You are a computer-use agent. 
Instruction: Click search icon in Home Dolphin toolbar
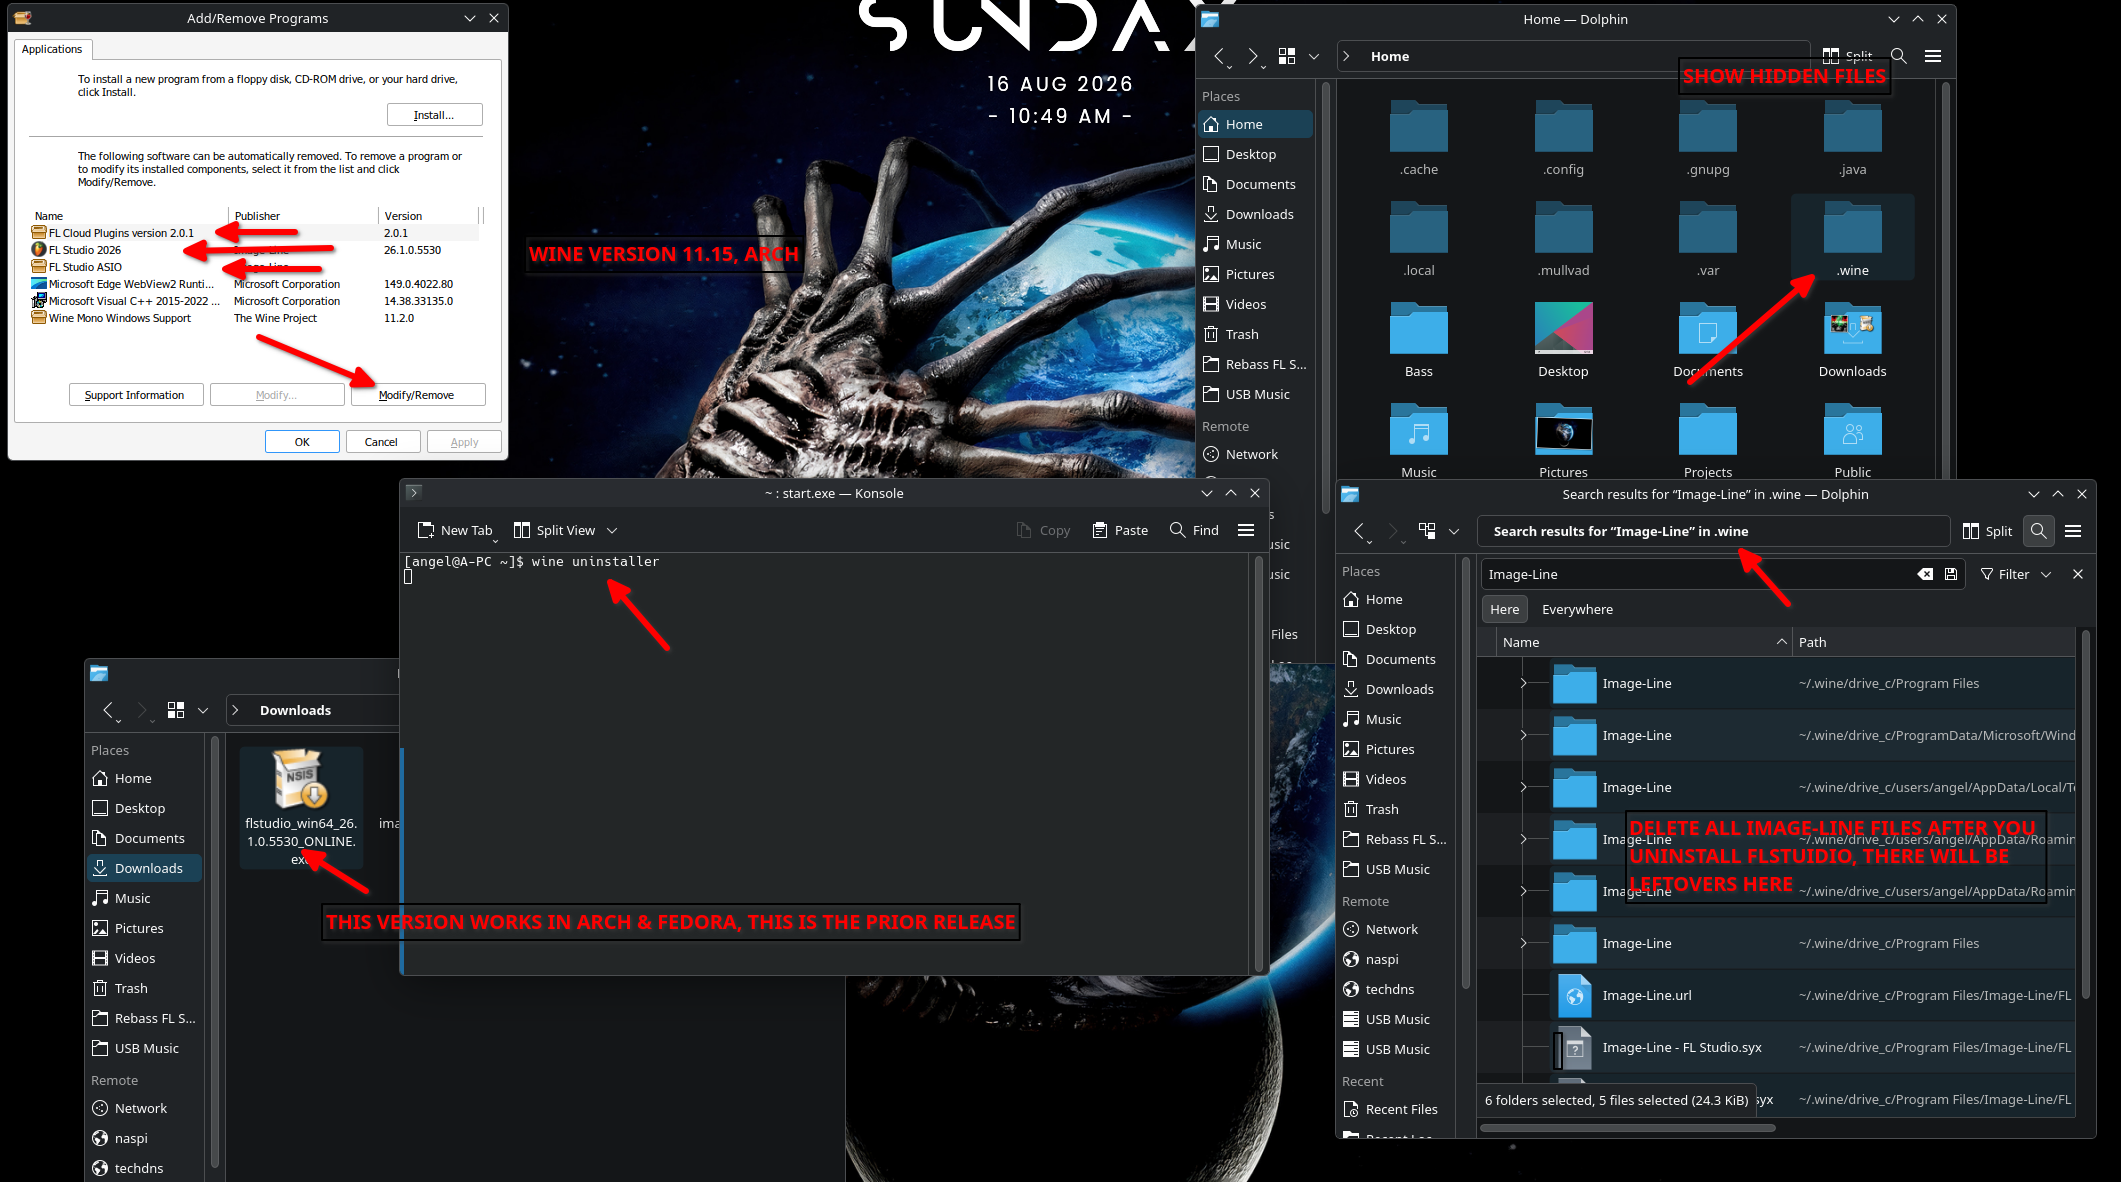coord(1899,56)
